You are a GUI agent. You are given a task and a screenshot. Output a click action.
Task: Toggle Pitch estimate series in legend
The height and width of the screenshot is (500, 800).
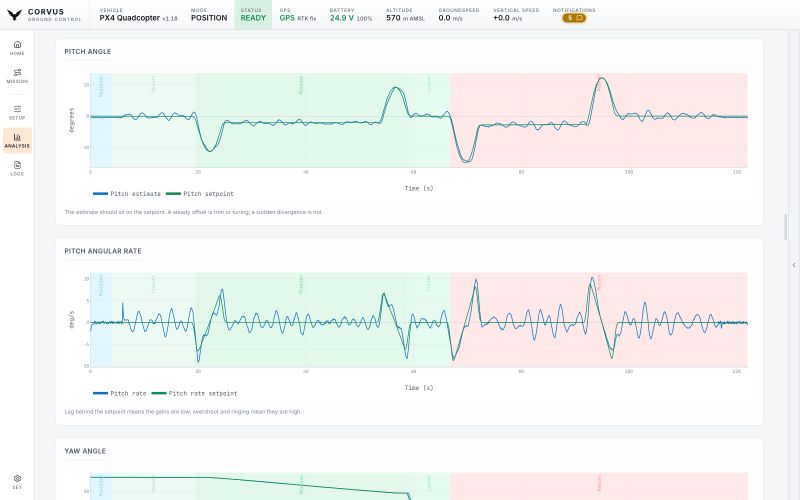[127, 194]
